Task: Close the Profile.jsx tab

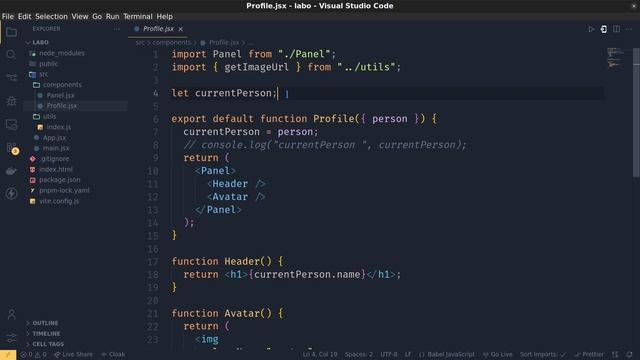Action: 180,29
